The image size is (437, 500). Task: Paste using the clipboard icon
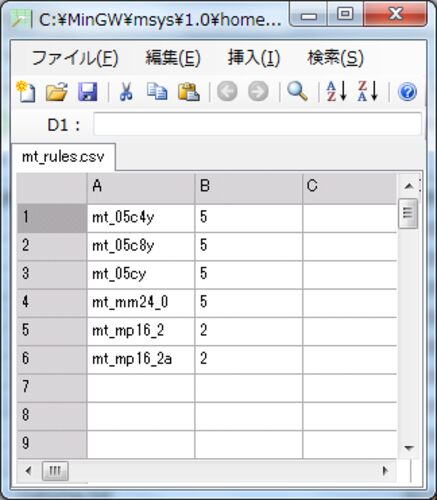tap(189, 91)
